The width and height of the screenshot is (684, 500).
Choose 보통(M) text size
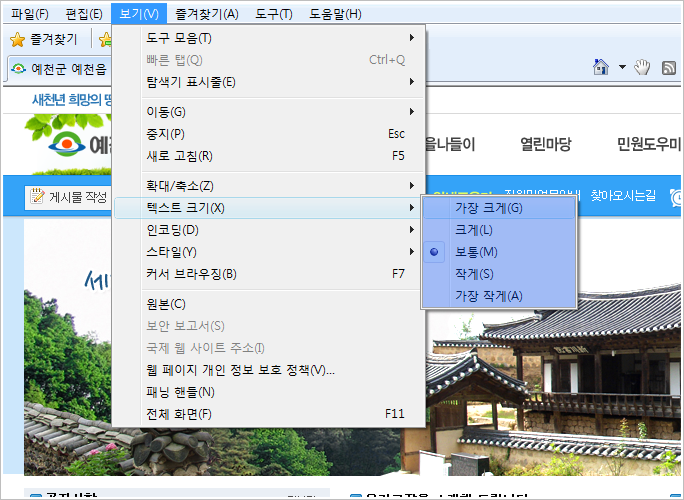[499, 252]
